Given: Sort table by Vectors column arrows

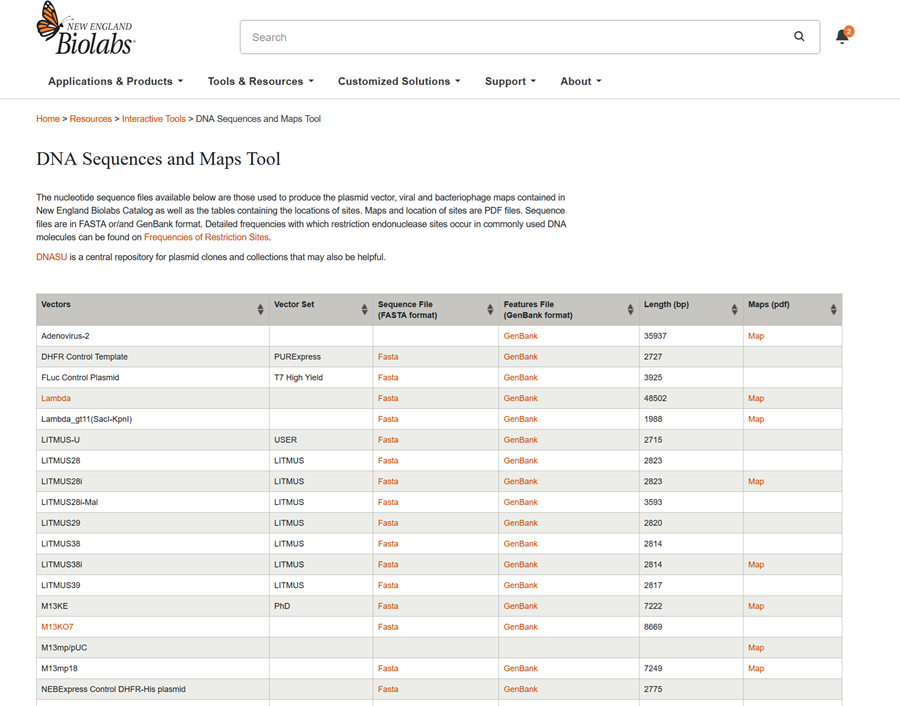Looking at the screenshot, I should click(x=260, y=310).
